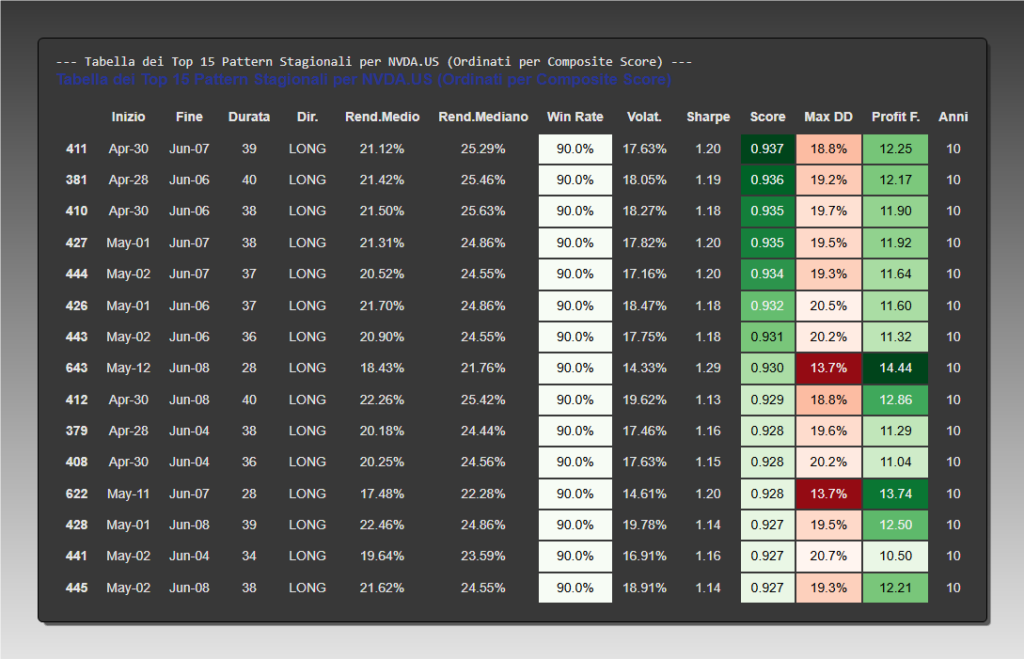Image resolution: width=1024 pixels, height=659 pixels.
Task: Select row index 445
Action: [76, 588]
